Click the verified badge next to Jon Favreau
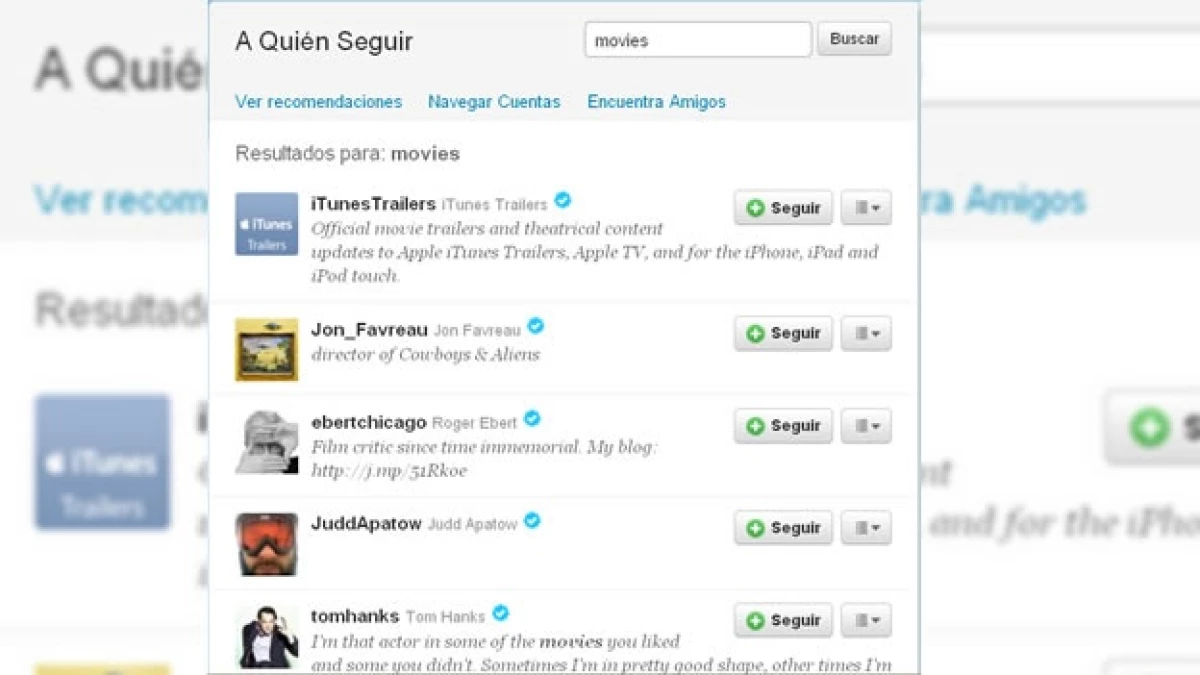Image resolution: width=1200 pixels, height=675 pixels. click(536, 326)
